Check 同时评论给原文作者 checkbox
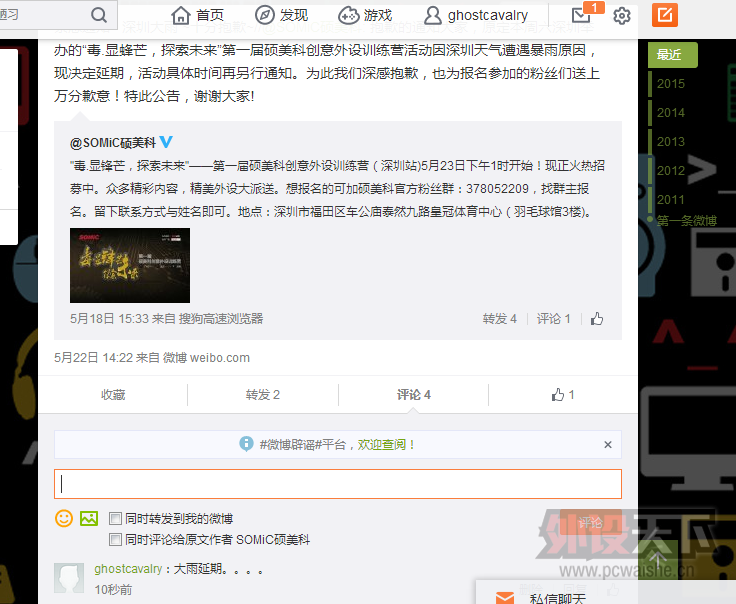 pyautogui.click(x=115, y=539)
